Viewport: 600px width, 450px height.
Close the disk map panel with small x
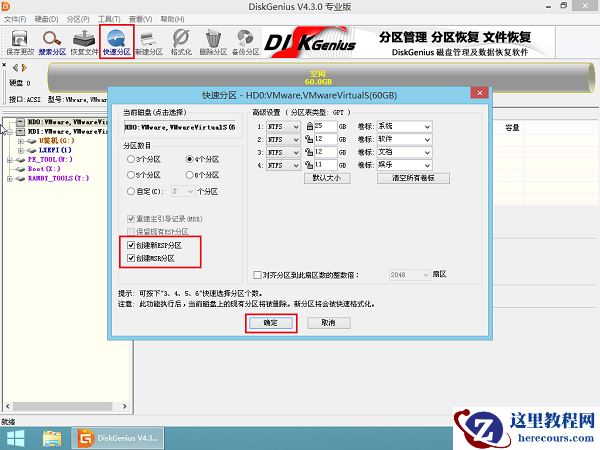click(x=4, y=65)
